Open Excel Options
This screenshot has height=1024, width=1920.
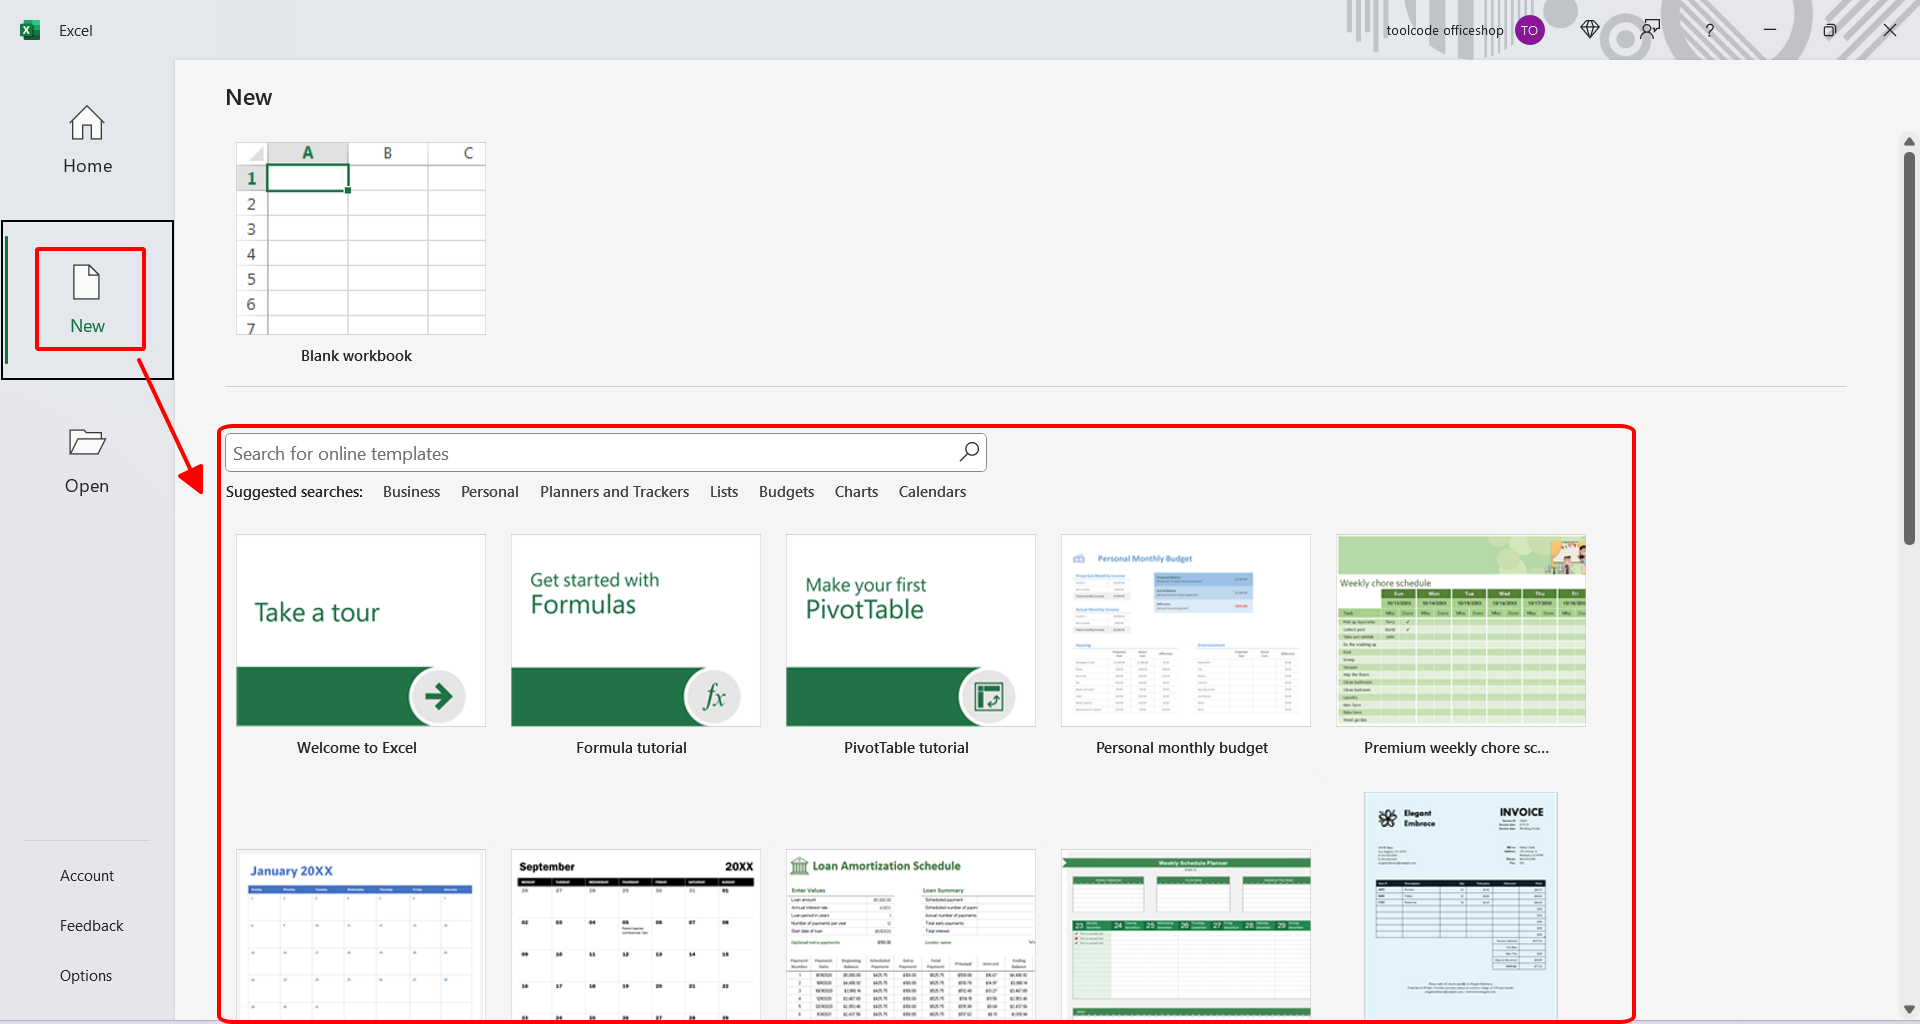pyautogui.click(x=86, y=976)
